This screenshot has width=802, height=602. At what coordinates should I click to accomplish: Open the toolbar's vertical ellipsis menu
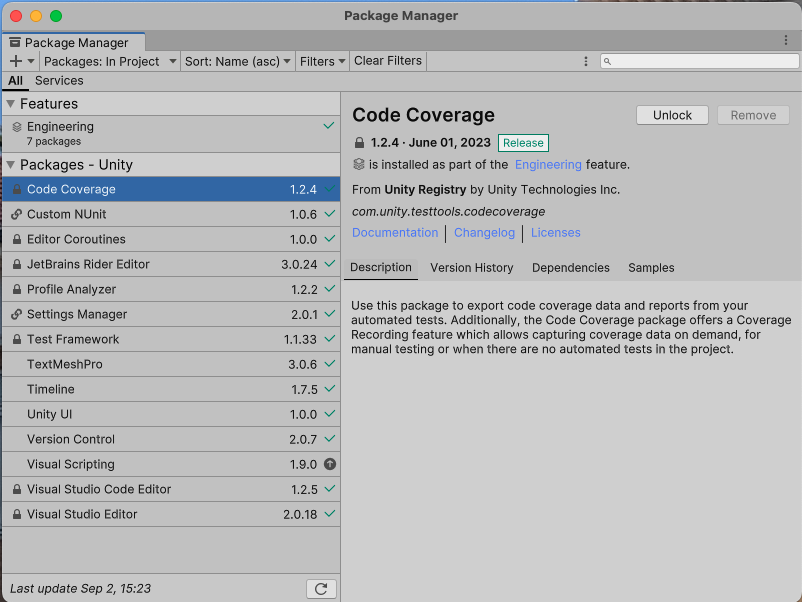(586, 61)
